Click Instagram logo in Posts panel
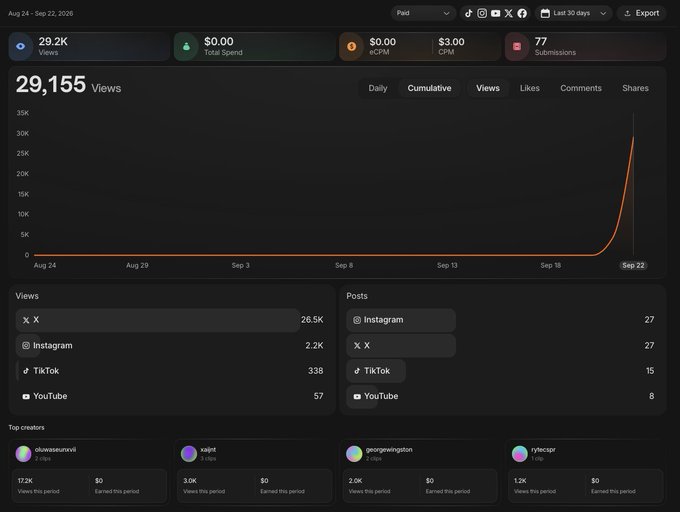Image resolution: width=680 pixels, height=512 pixels. click(357, 320)
